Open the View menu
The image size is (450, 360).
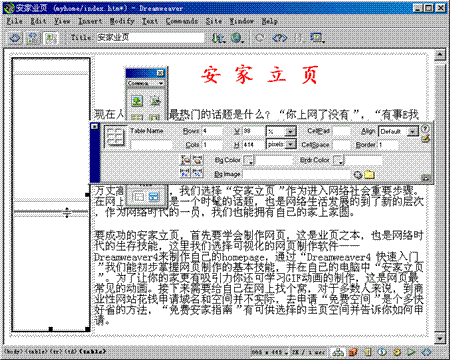(62, 21)
